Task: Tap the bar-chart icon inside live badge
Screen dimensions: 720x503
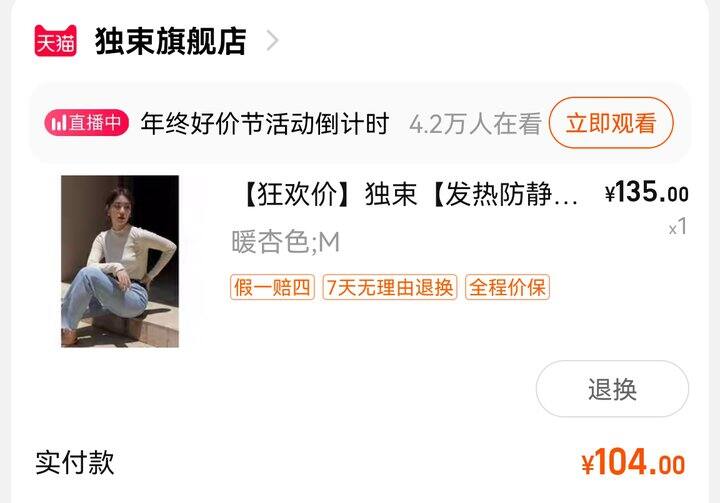Action: (58, 123)
